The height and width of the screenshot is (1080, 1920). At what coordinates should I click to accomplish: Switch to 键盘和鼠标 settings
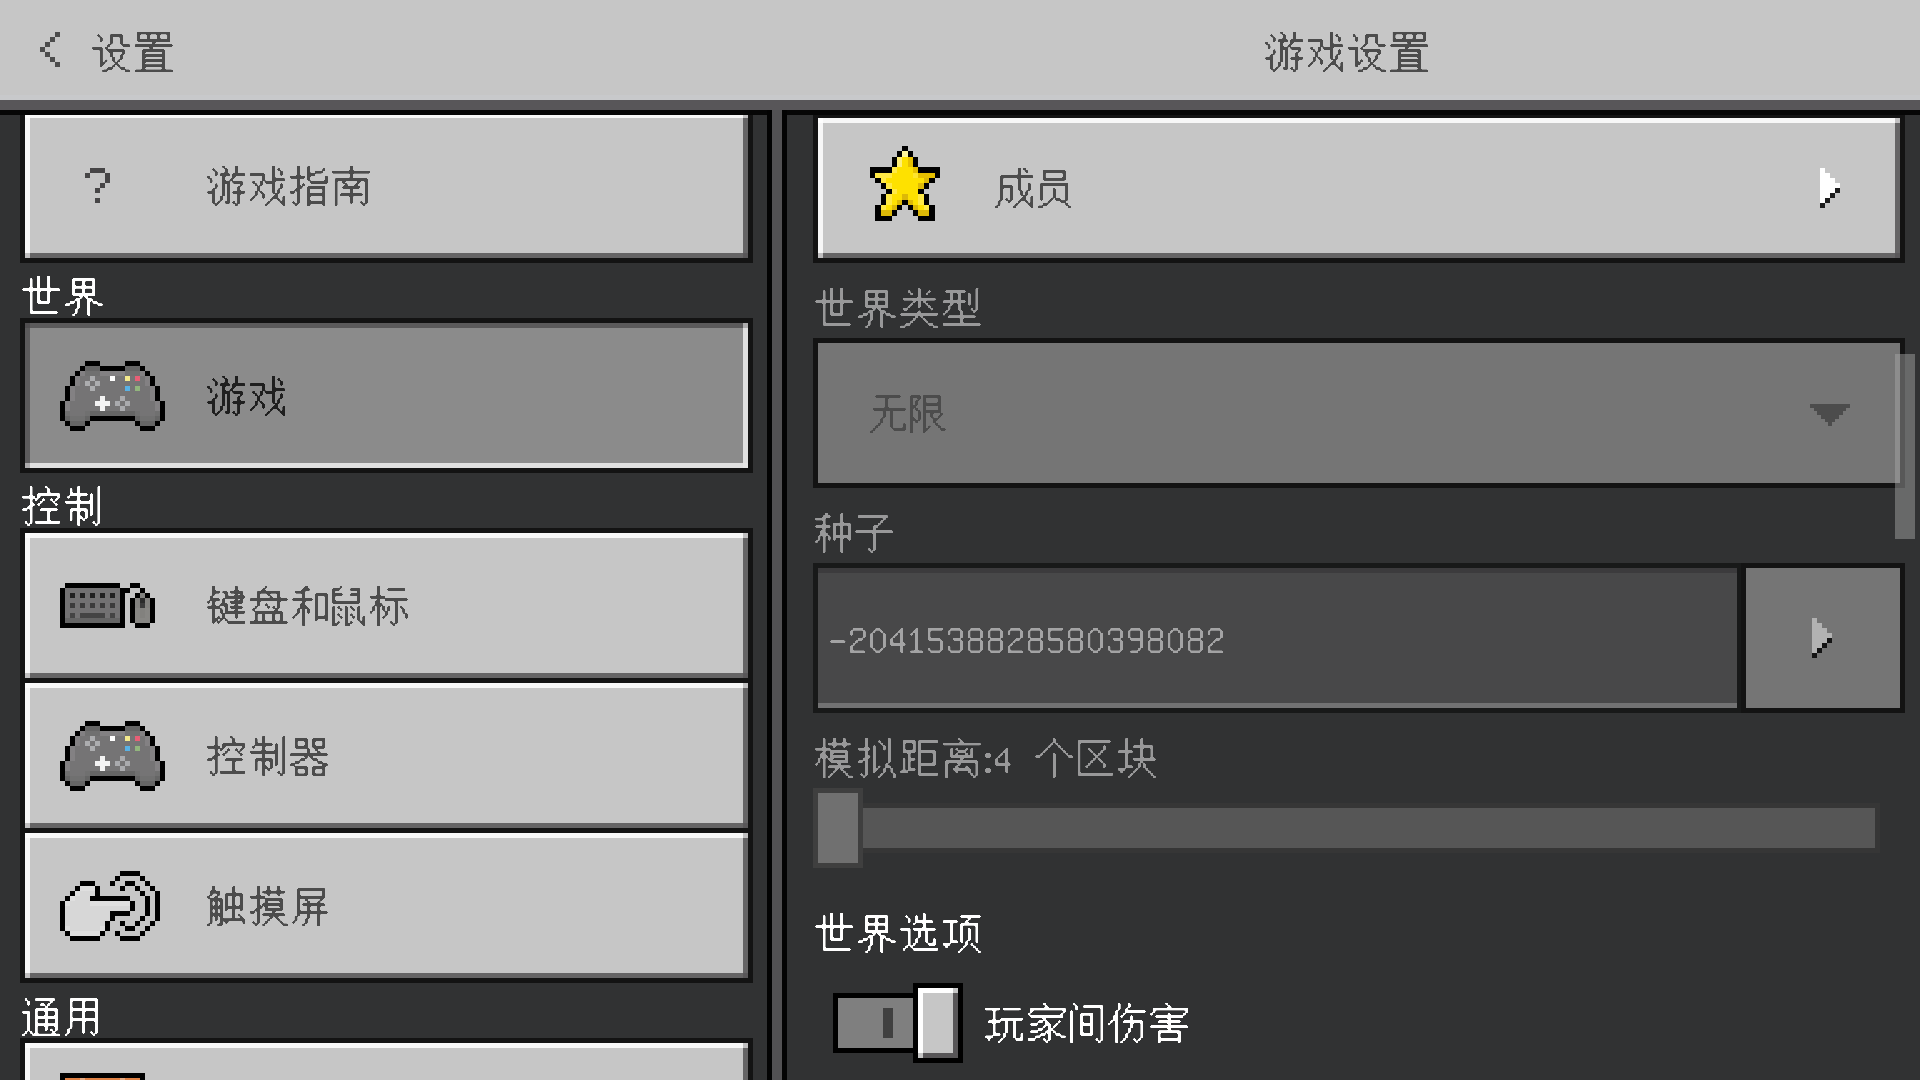tap(386, 605)
